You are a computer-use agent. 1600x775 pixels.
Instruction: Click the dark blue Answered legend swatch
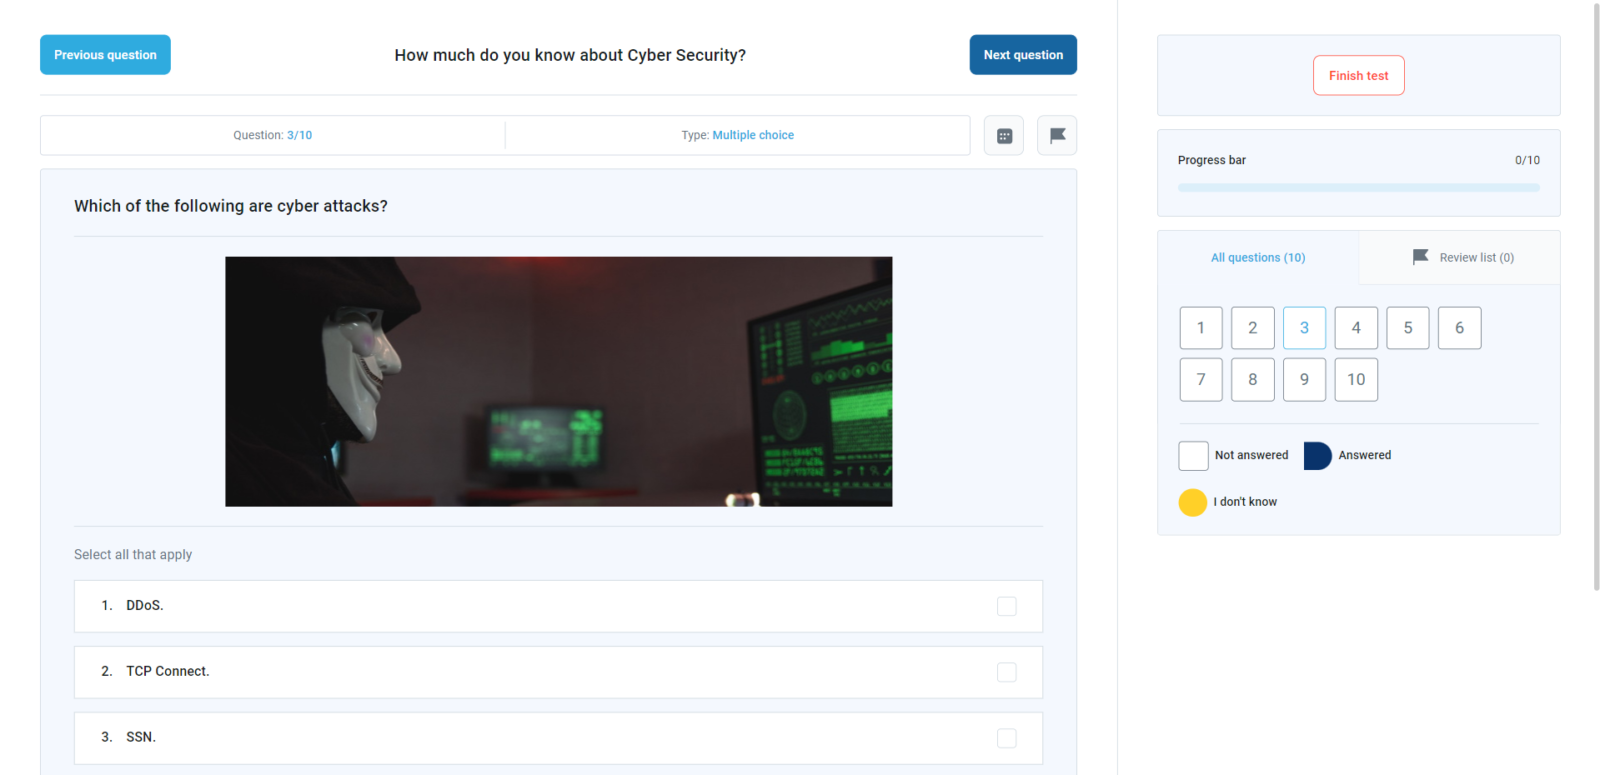(1317, 456)
